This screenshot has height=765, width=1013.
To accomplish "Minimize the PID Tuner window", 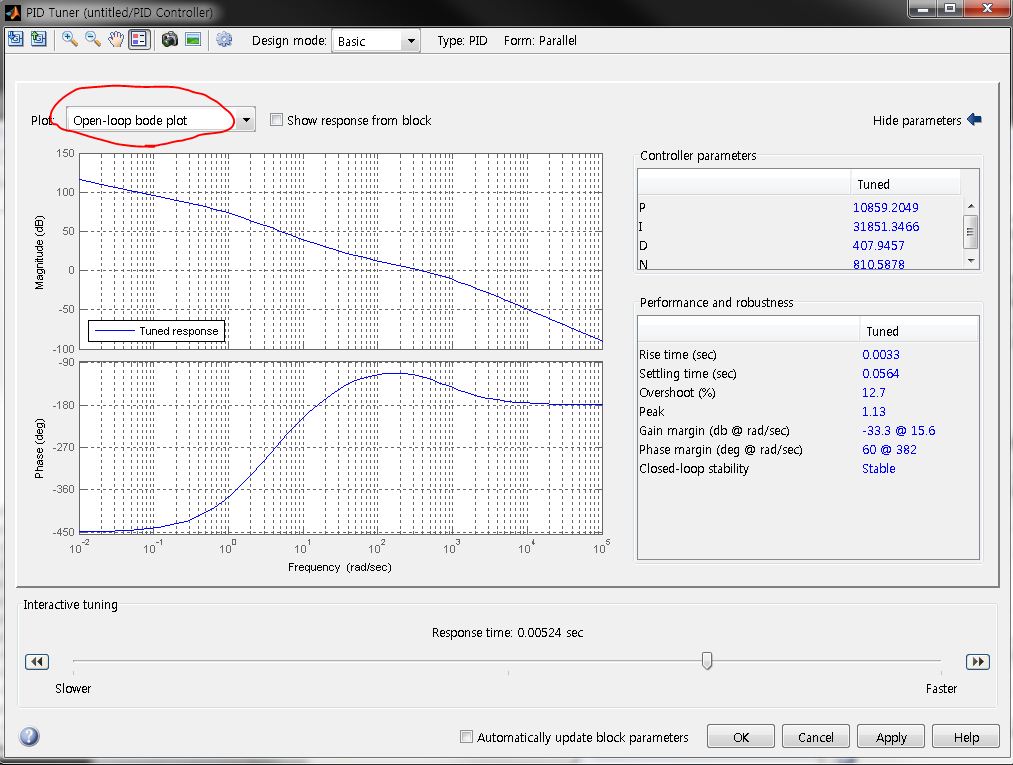I will (x=922, y=9).
